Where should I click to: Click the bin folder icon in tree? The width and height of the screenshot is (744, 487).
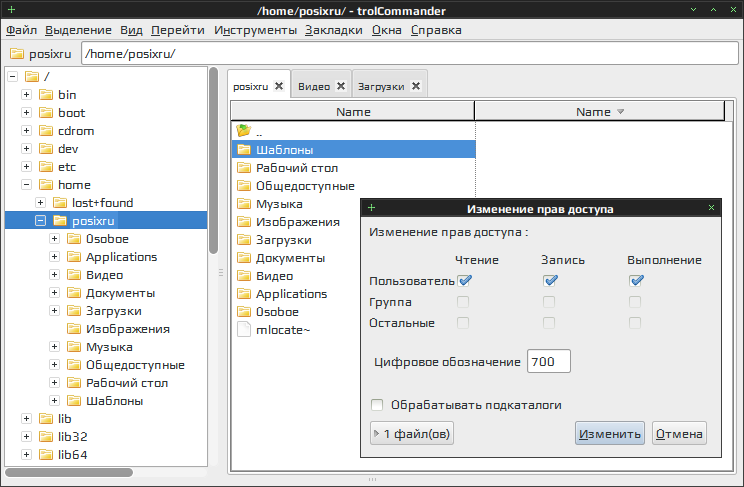coord(46,94)
